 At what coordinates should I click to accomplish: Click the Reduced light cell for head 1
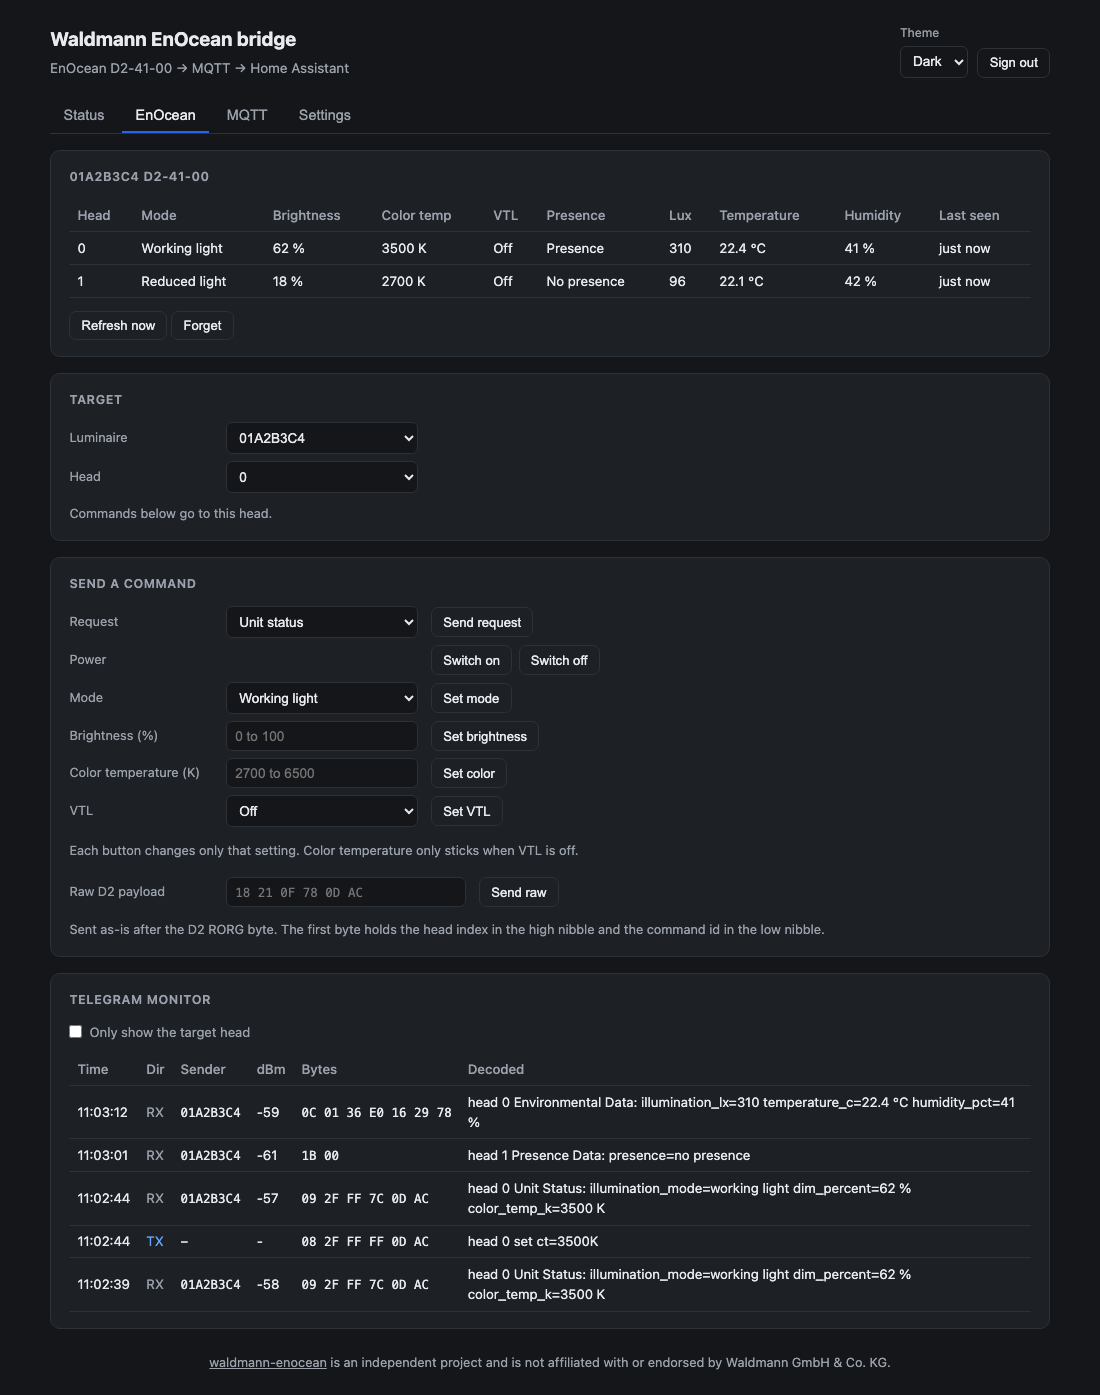point(184,281)
